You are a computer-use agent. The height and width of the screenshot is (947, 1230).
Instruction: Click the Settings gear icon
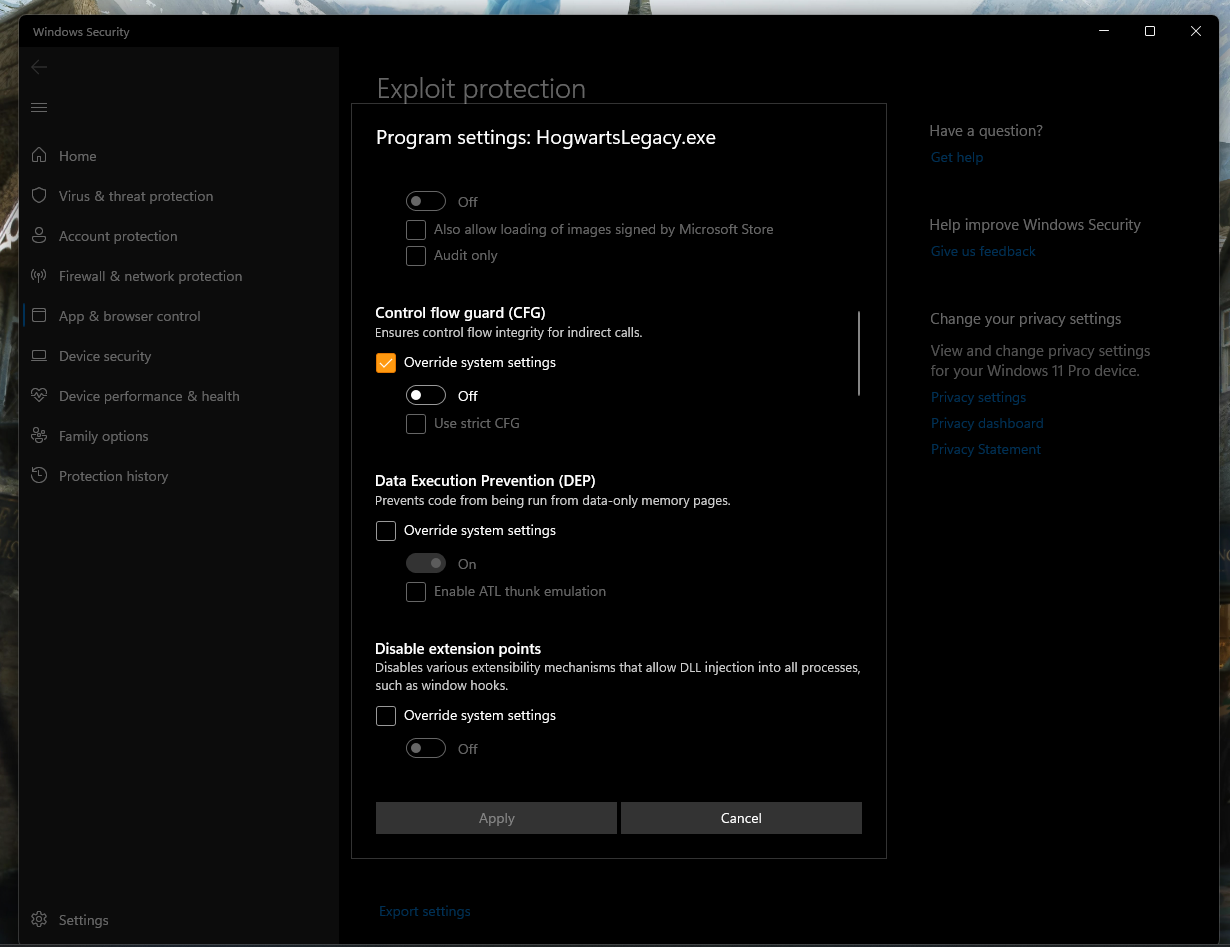(39, 920)
